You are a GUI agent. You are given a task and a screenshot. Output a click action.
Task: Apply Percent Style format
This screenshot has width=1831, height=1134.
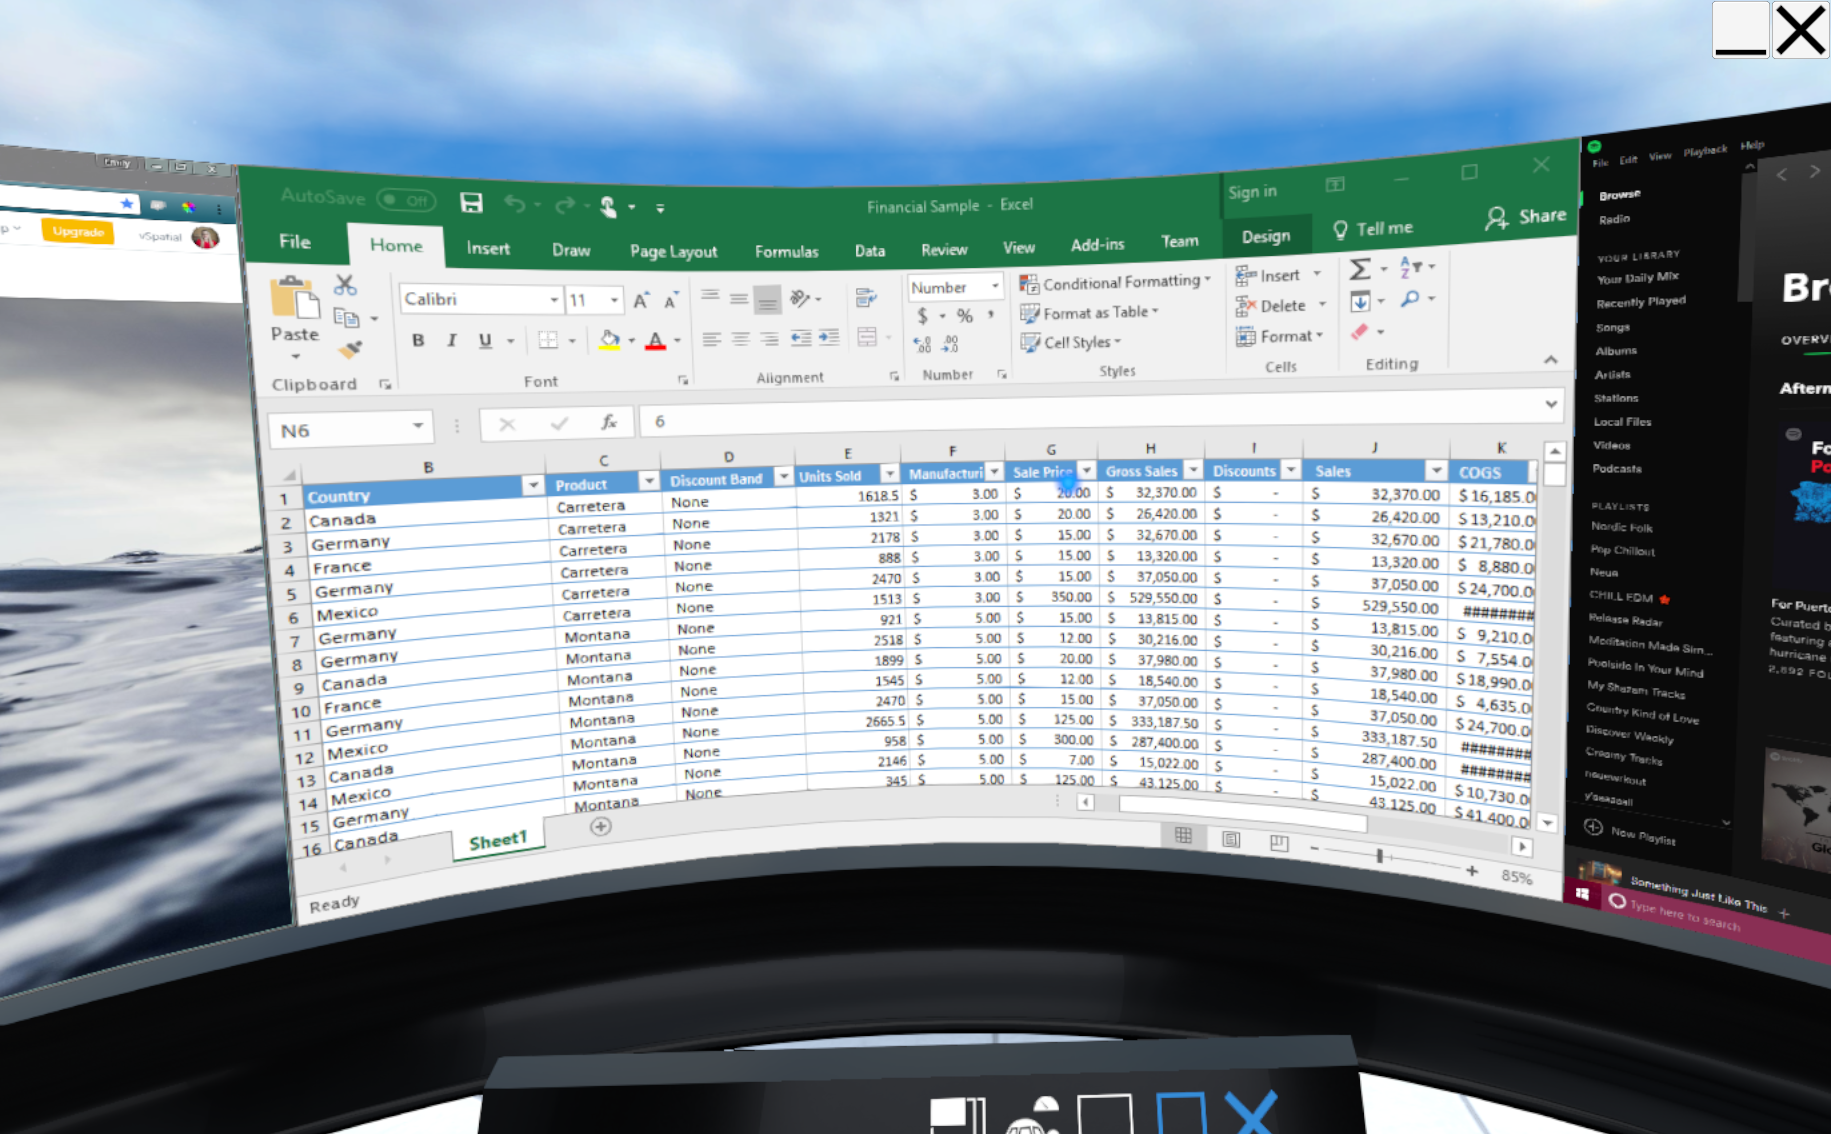point(964,316)
